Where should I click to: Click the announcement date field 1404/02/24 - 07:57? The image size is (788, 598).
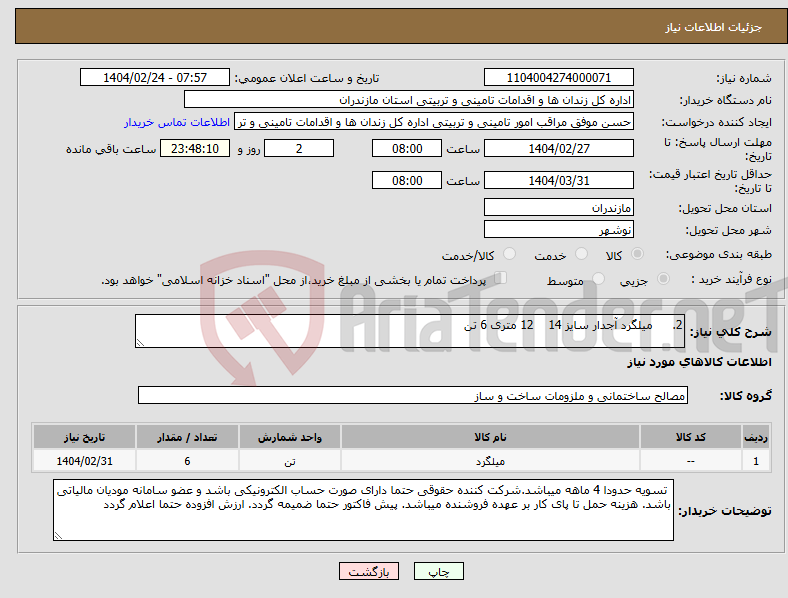[x=155, y=77]
